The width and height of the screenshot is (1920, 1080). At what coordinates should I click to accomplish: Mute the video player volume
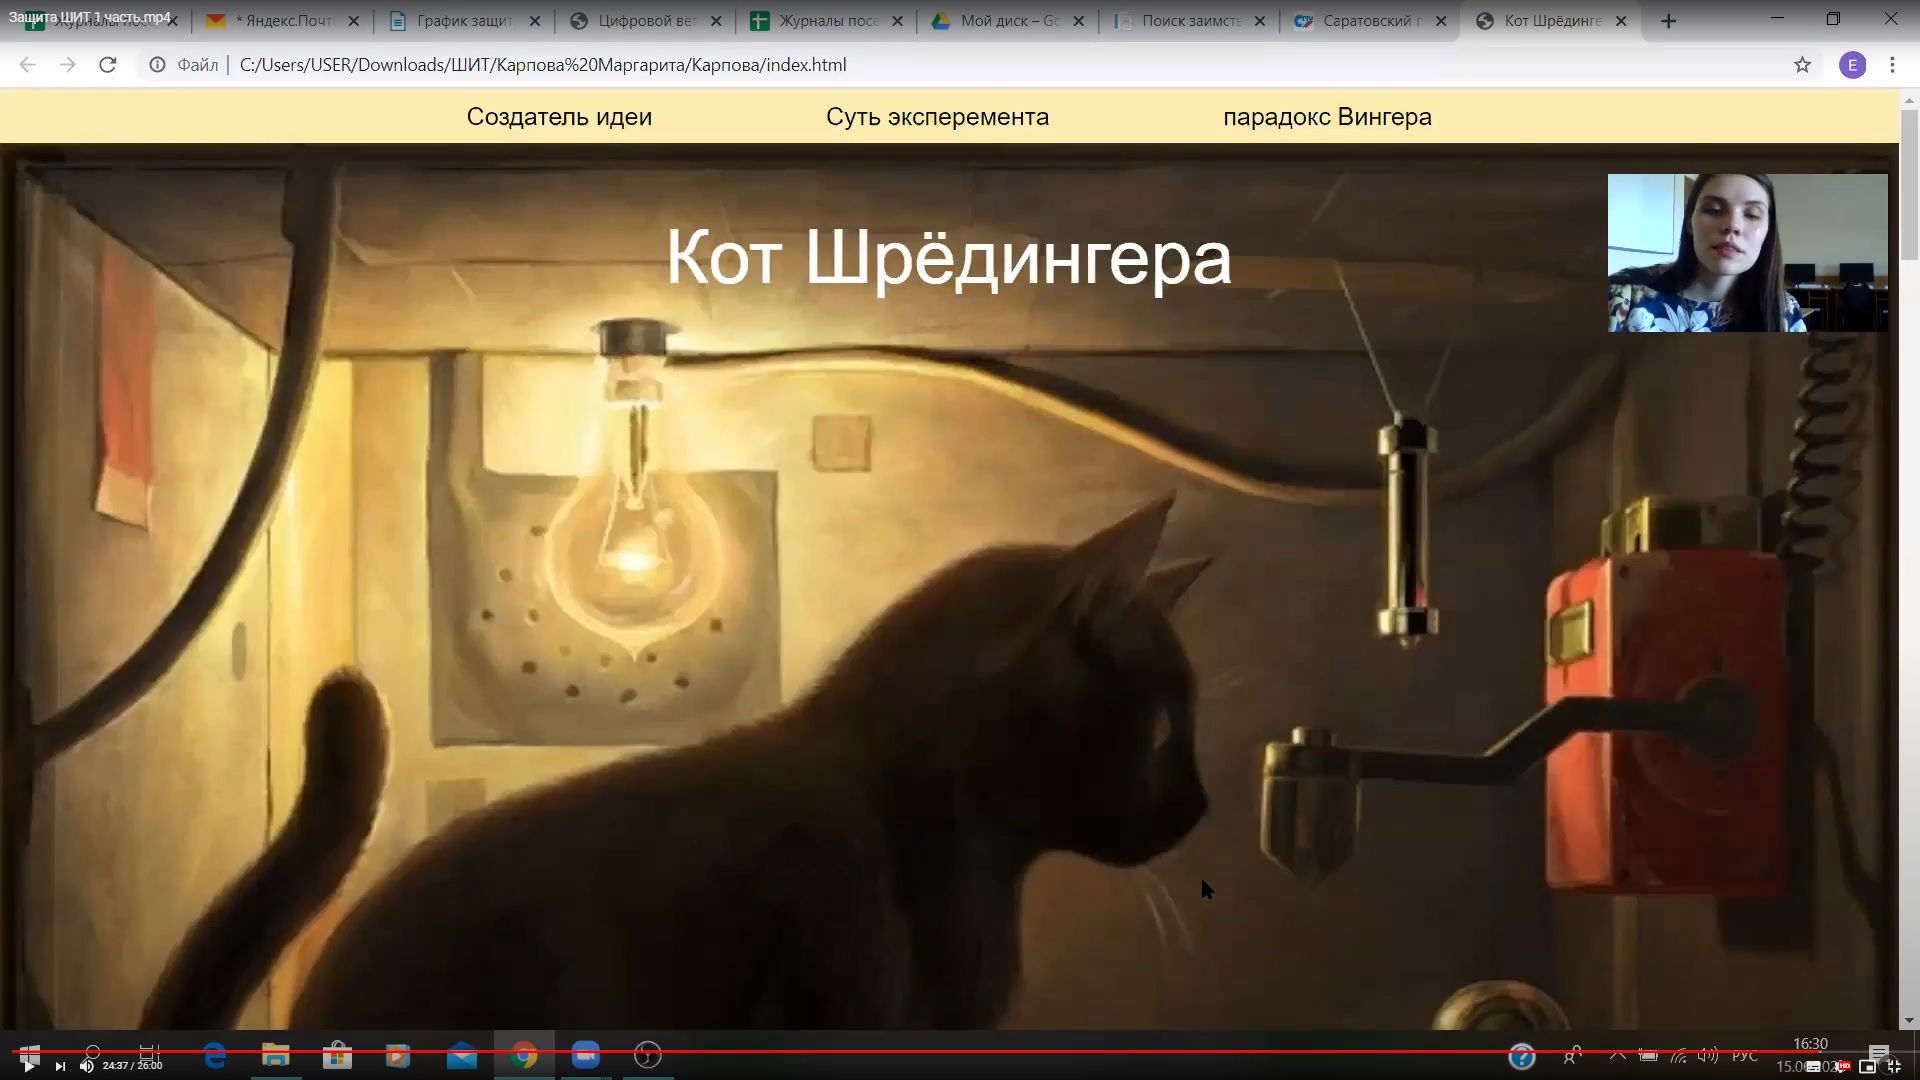pos(86,1066)
